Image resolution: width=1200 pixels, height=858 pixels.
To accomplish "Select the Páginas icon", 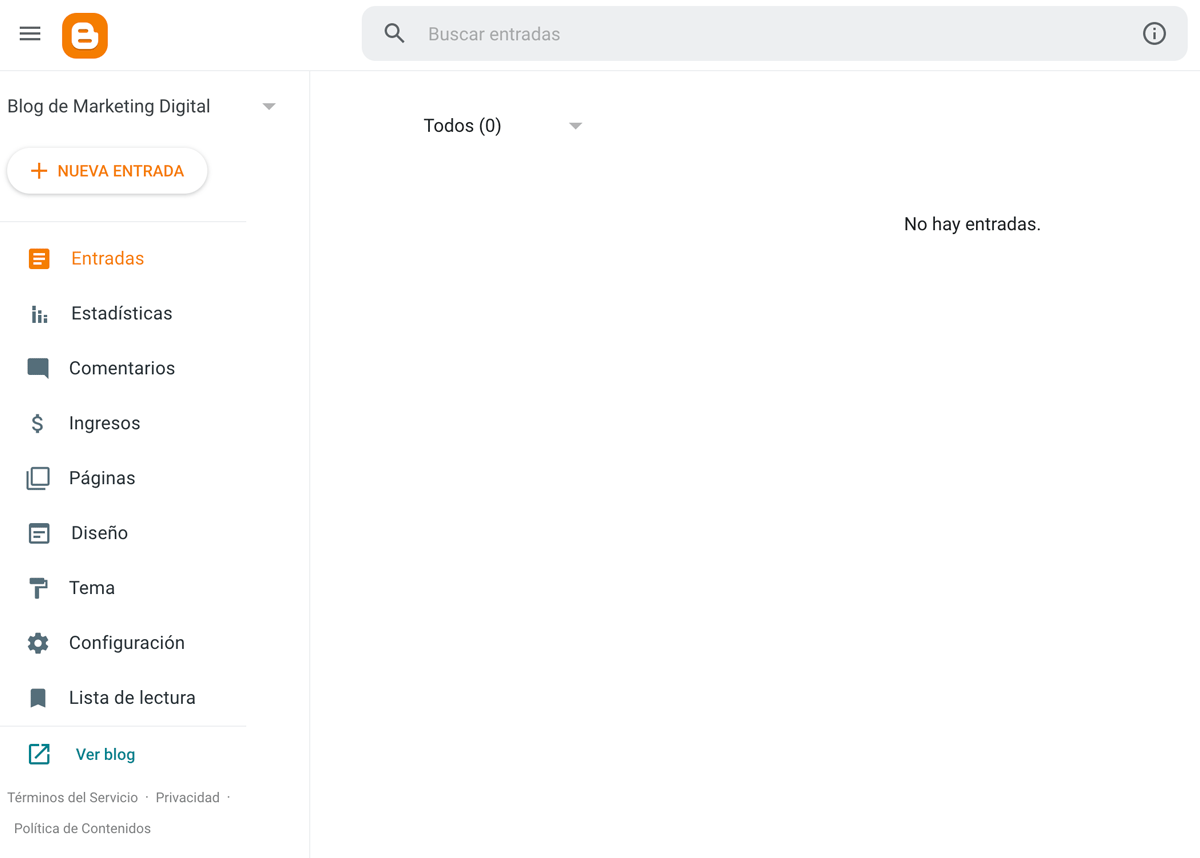I will pos(38,478).
